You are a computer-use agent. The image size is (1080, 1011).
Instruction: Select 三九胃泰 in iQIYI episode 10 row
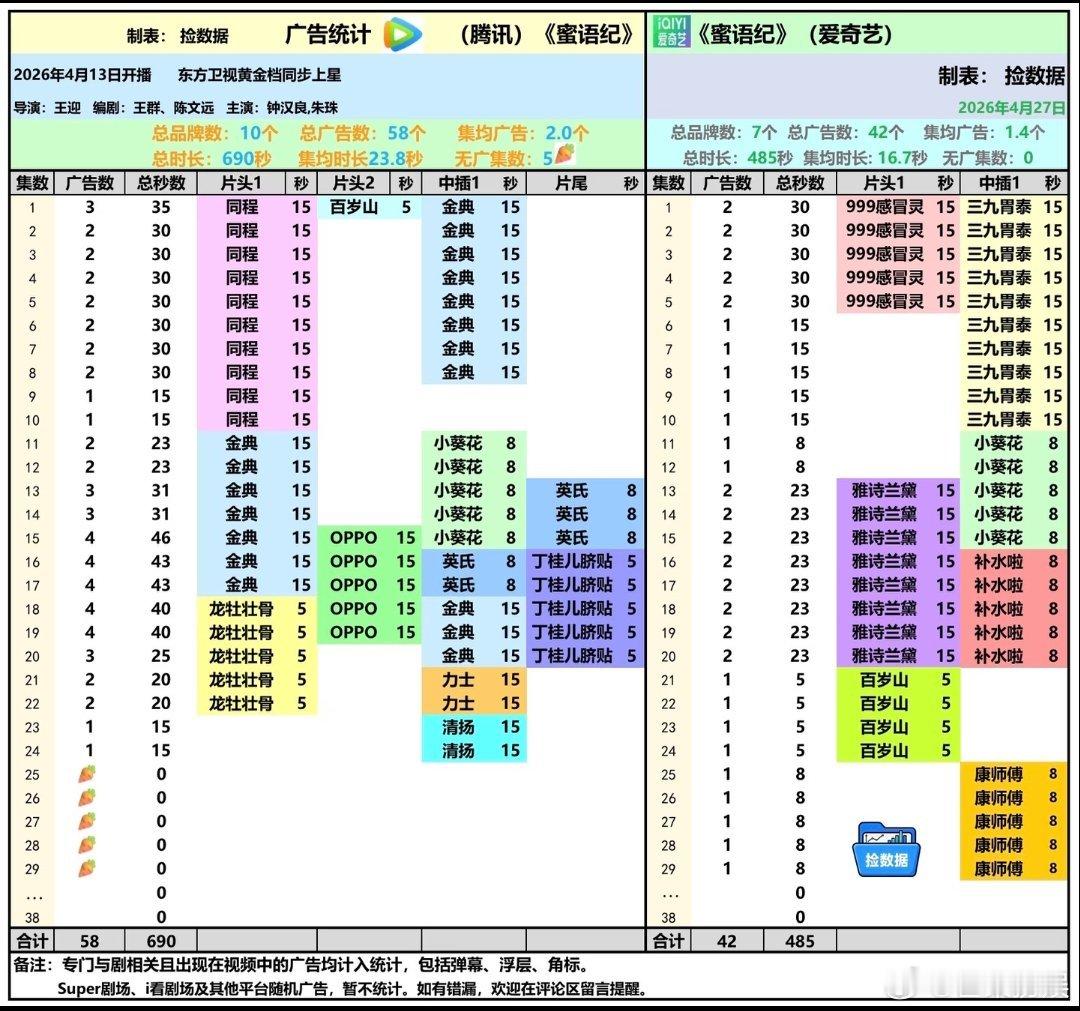[x=999, y=419]
